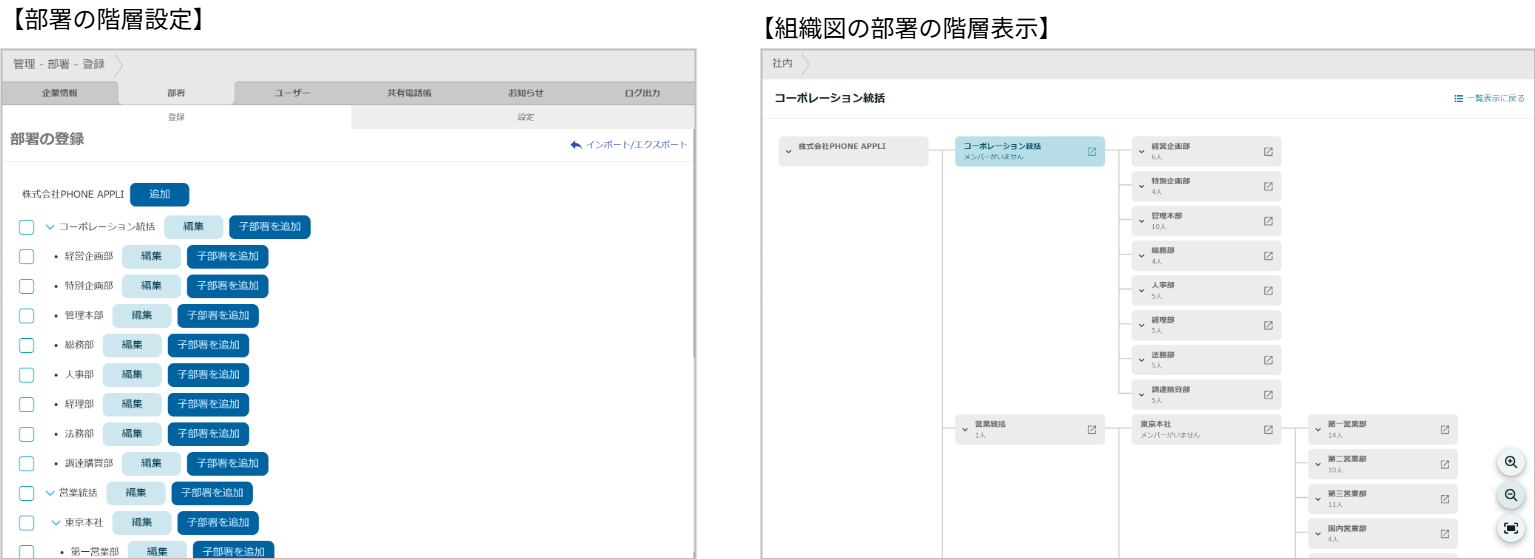Select the 調達購買部 row checkbox
The image size is (1535, 559).
click(27, 463)
